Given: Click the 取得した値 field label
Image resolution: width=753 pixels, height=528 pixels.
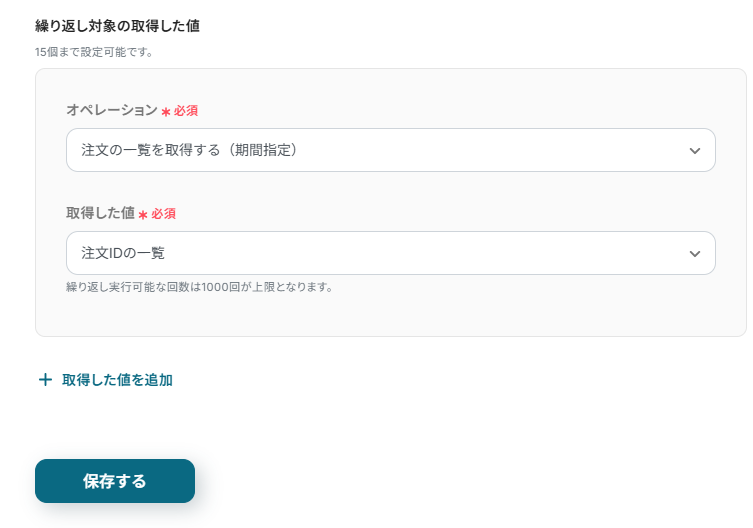Looking at the screenshot, I should (100, 213).
